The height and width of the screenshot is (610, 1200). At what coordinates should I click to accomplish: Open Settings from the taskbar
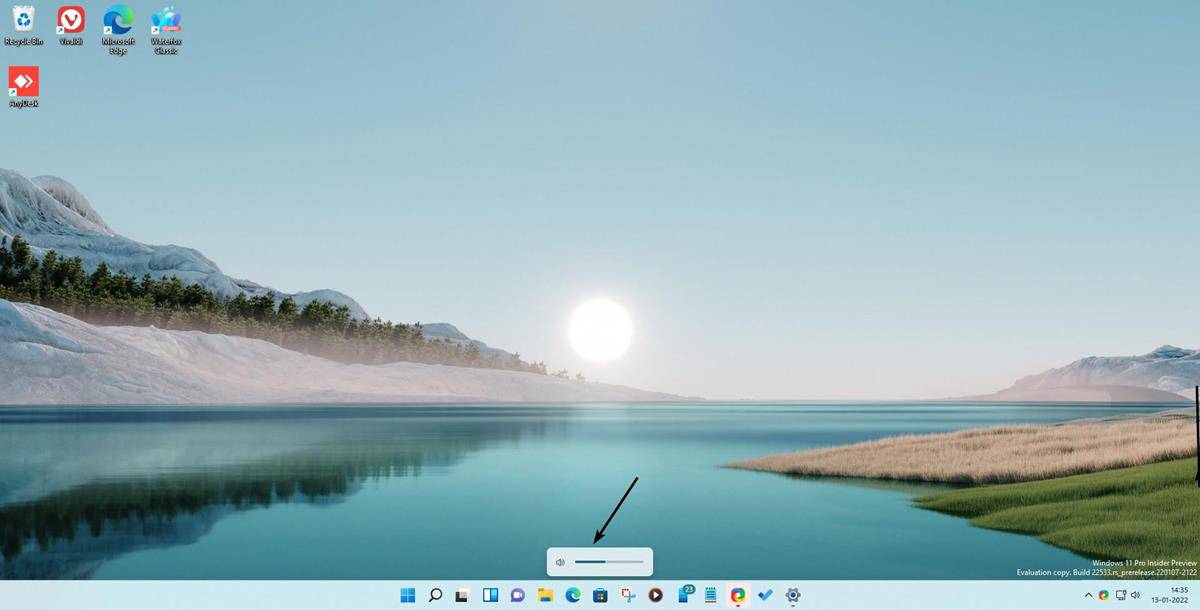791,593
